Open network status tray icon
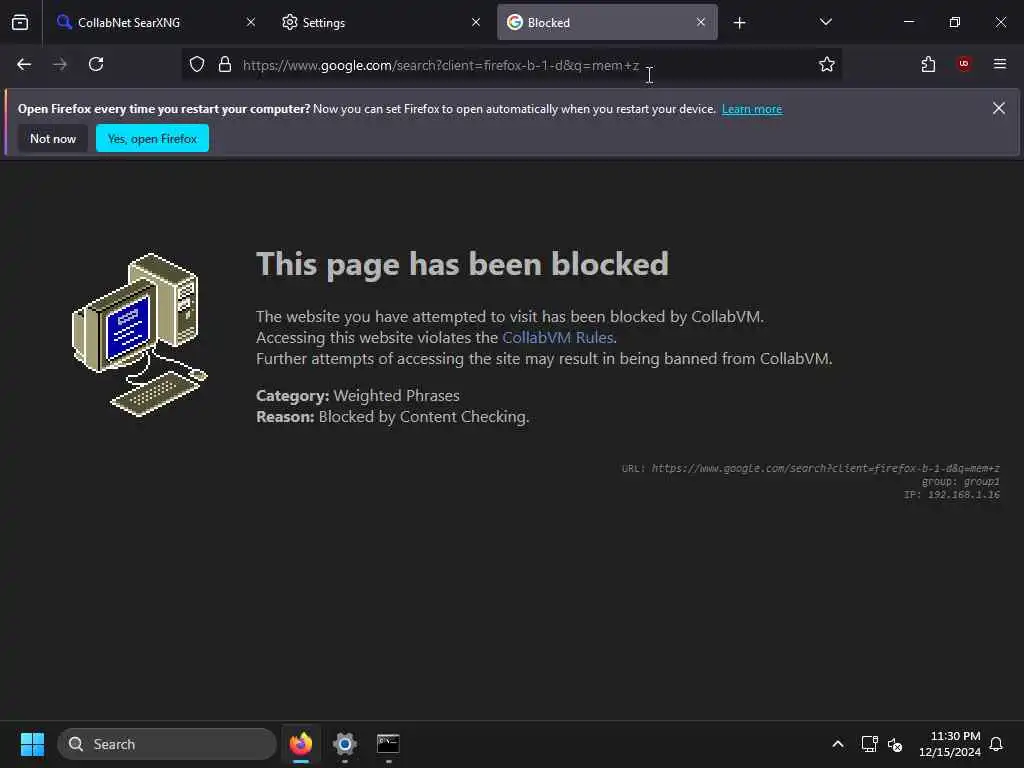 (x=869, y=744)
